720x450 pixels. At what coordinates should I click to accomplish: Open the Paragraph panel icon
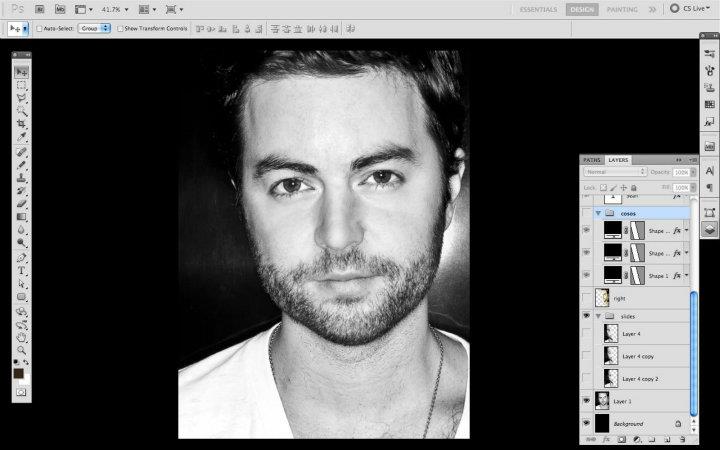click(x=709, y=187)
